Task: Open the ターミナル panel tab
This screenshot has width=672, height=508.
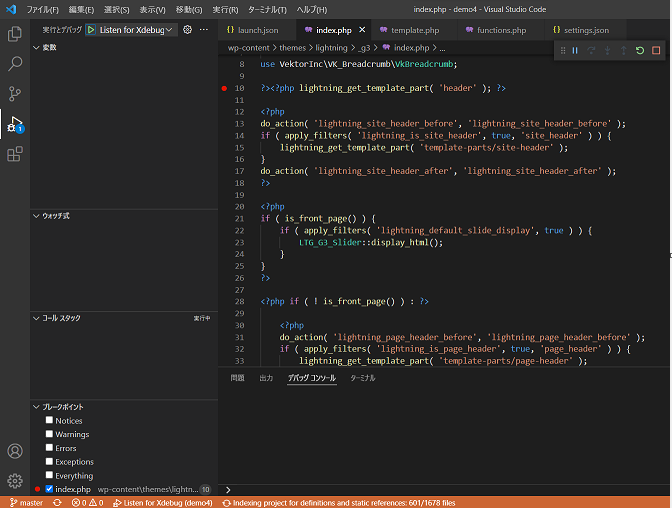Action: click(362, 378)
